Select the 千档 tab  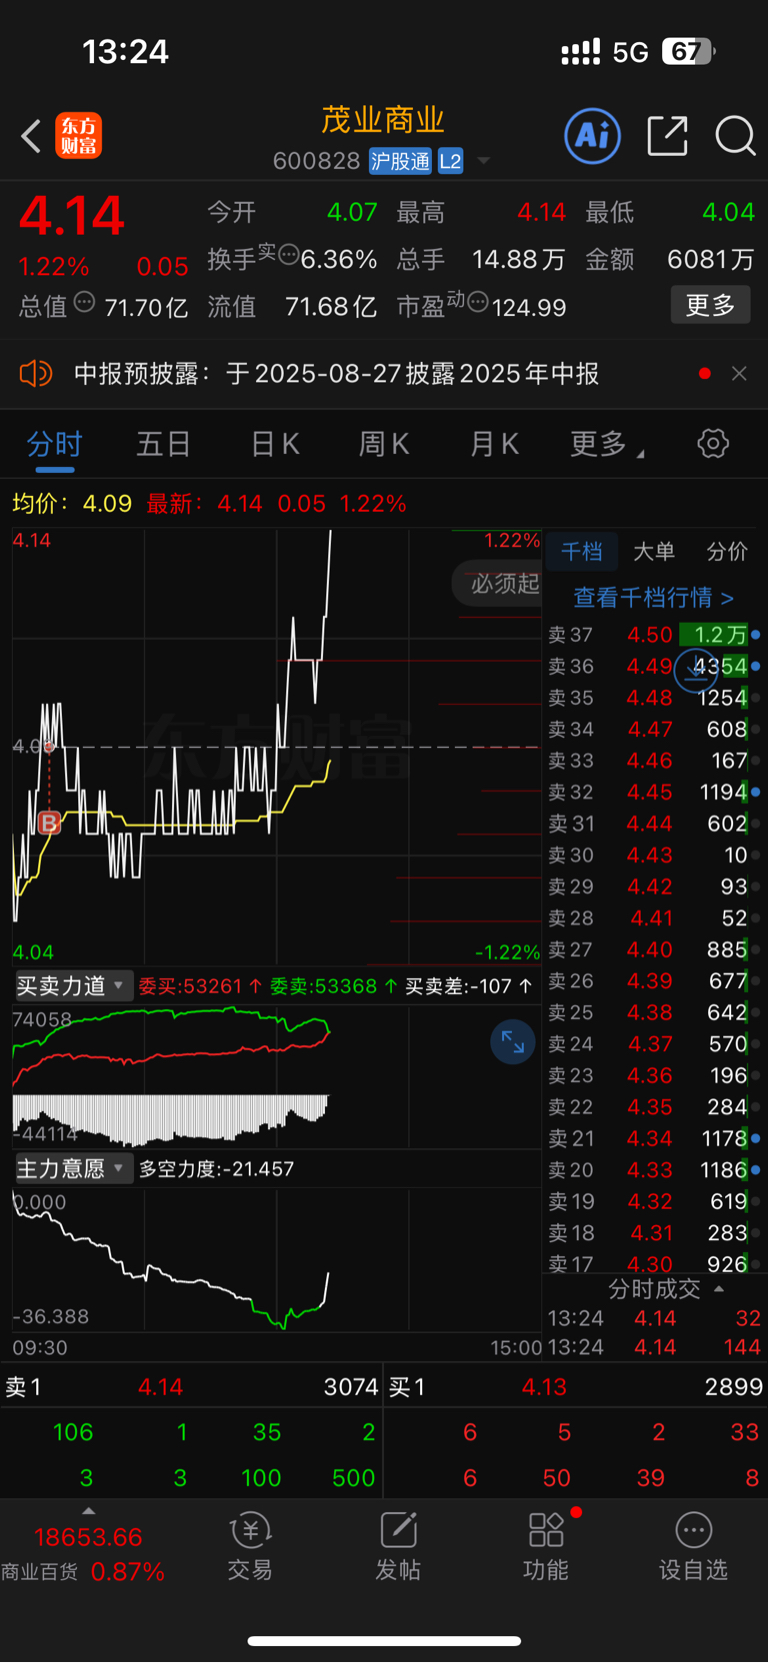click(x=581, y=551)
